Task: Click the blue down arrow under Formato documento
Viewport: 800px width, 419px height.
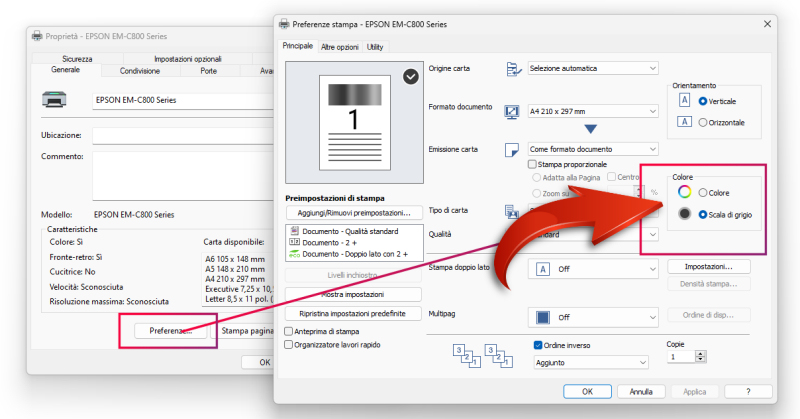Action: point(590,129)
